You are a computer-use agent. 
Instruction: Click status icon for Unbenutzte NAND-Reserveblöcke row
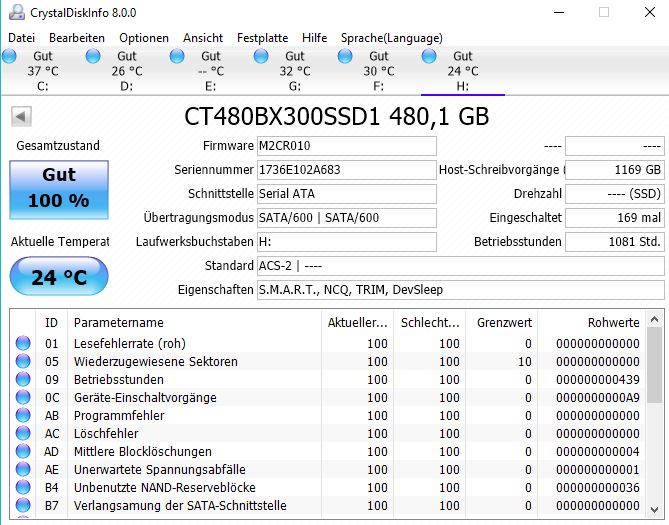pos(23,487)
